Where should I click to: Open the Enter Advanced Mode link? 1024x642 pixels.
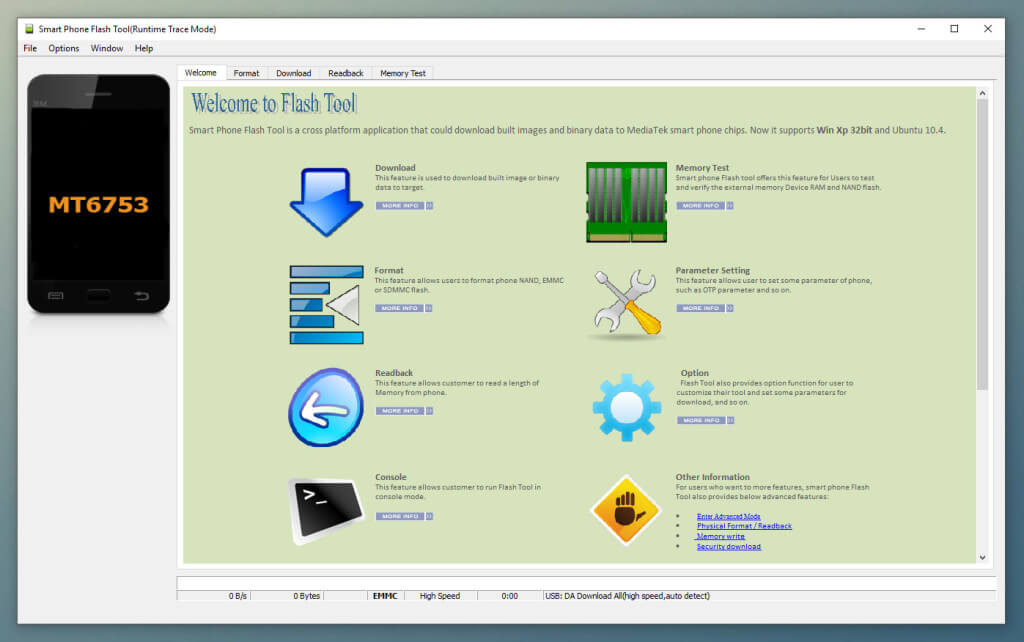tap(728, 516)
